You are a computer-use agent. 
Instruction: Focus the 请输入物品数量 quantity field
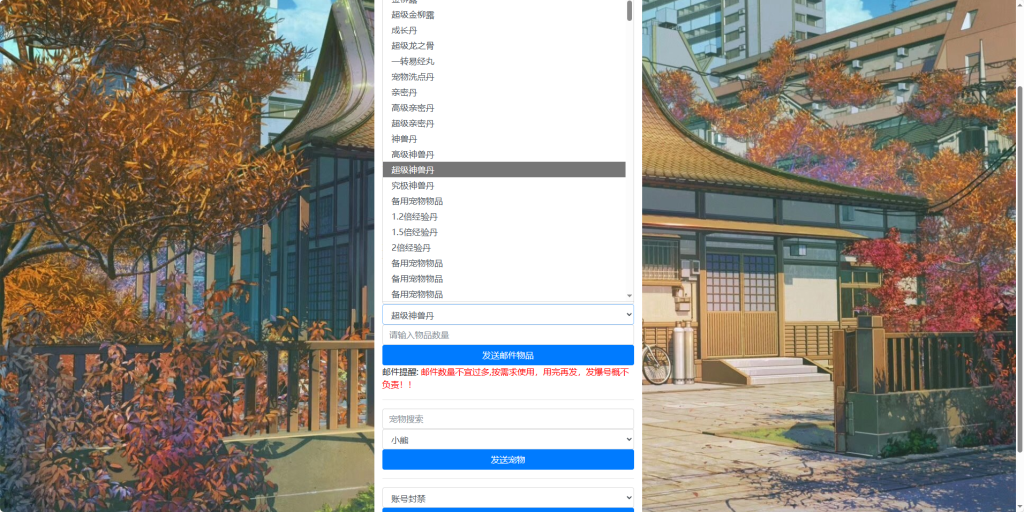[508, 335]
